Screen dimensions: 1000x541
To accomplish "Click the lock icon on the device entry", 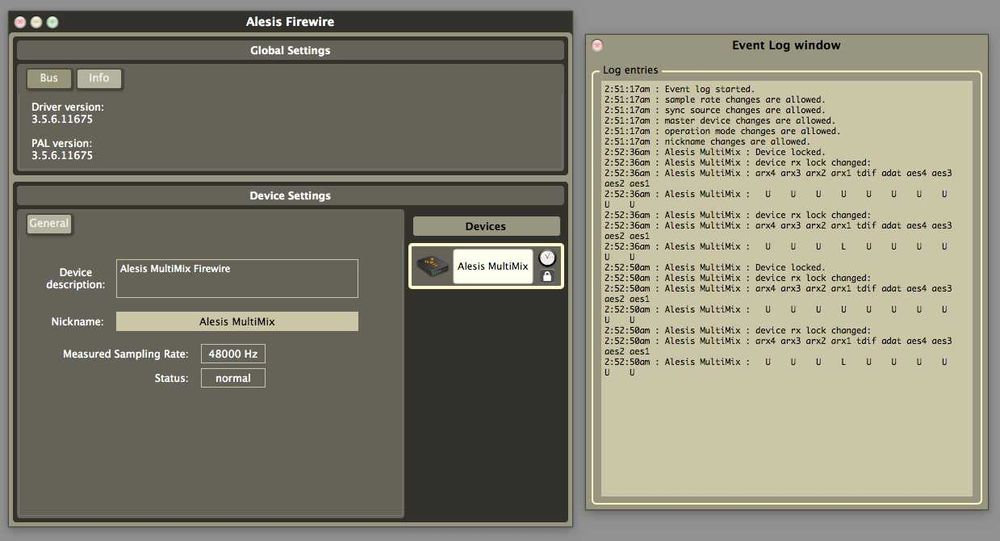I will click(547, 276).
